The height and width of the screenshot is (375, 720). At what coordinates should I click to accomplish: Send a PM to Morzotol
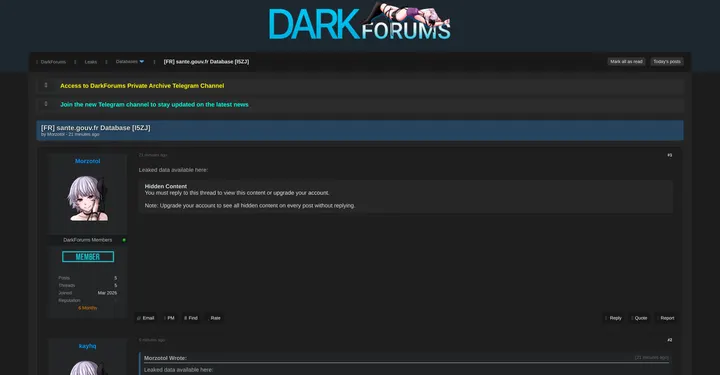[x=169, y=318]
